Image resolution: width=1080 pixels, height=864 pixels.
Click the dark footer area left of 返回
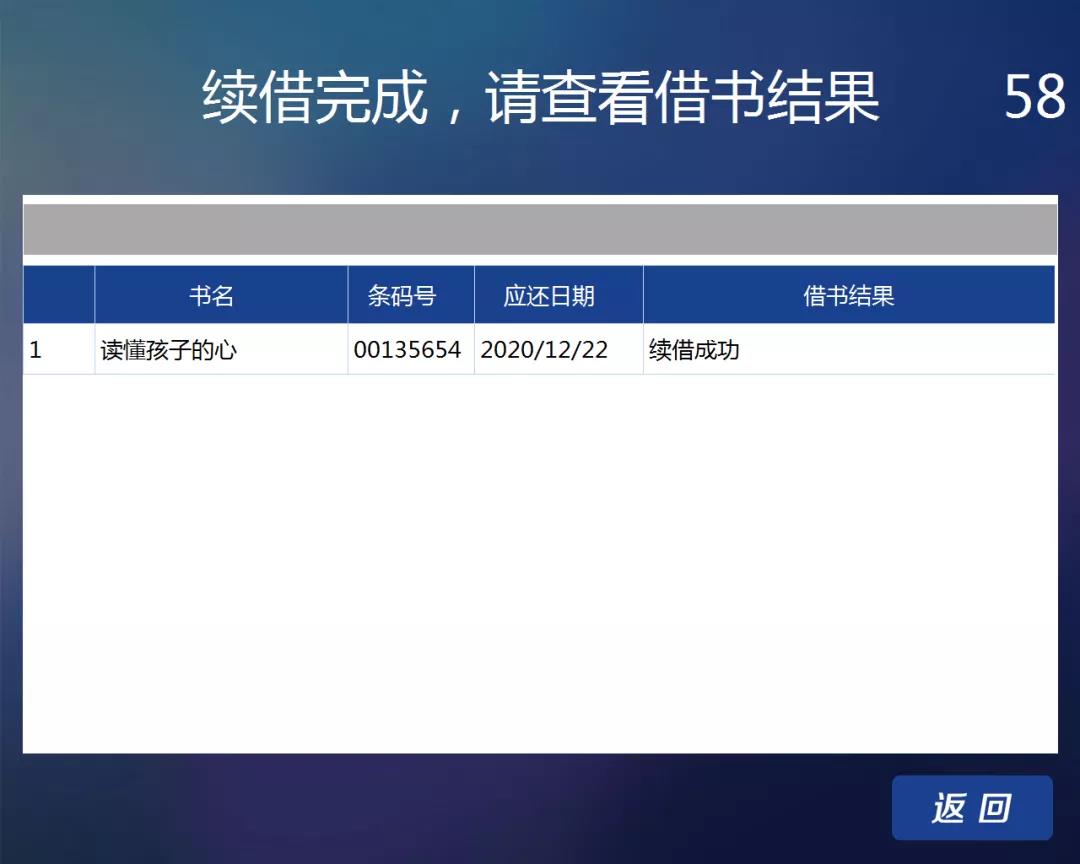(x=450, y=808)
